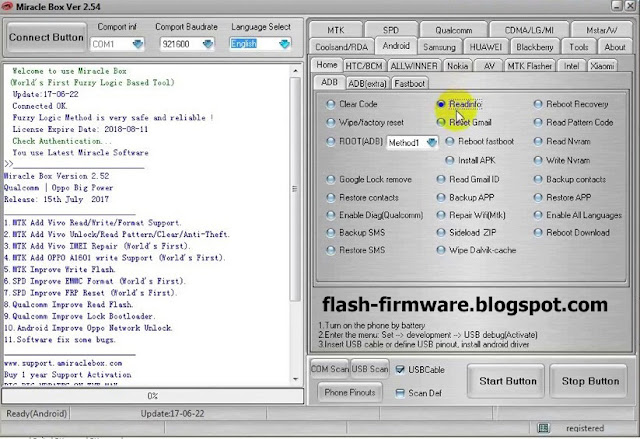Choose Wipe Dalvik-cache option

pos(476,250)
